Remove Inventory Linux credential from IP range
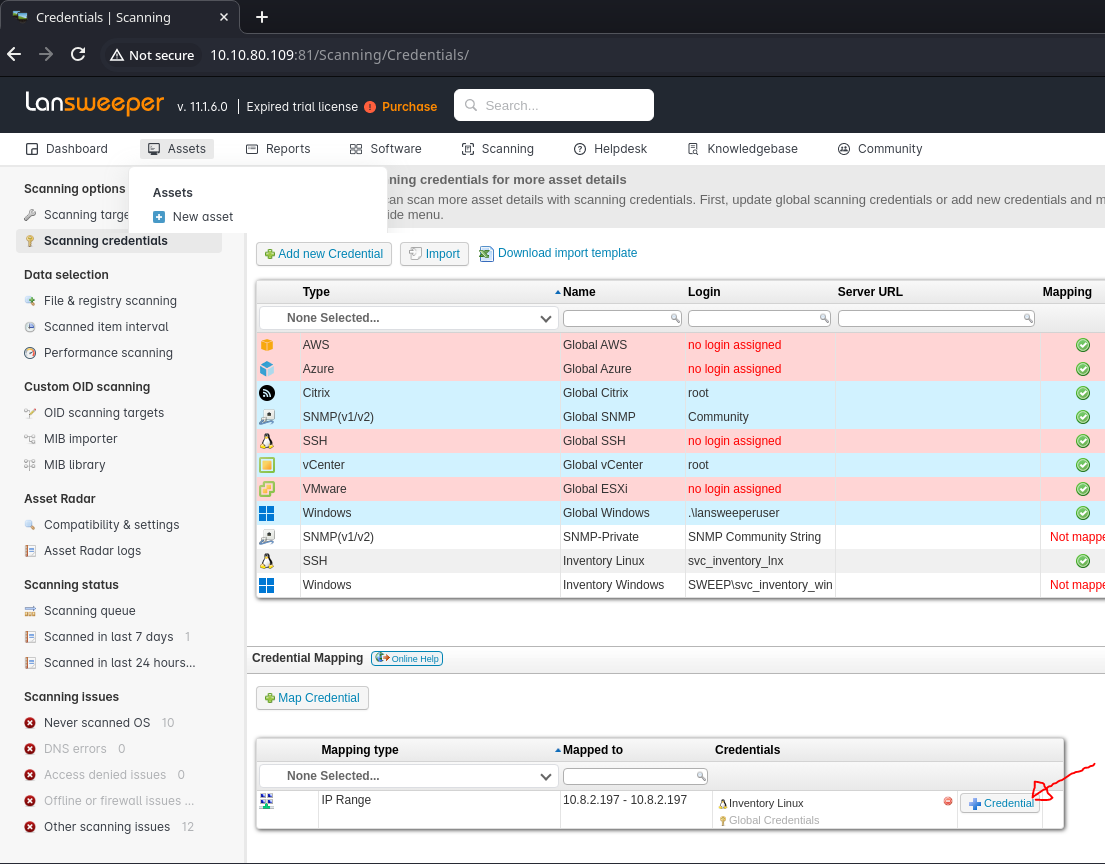The height and width of the screenshot is (864, 1105). tap(948, 801)
